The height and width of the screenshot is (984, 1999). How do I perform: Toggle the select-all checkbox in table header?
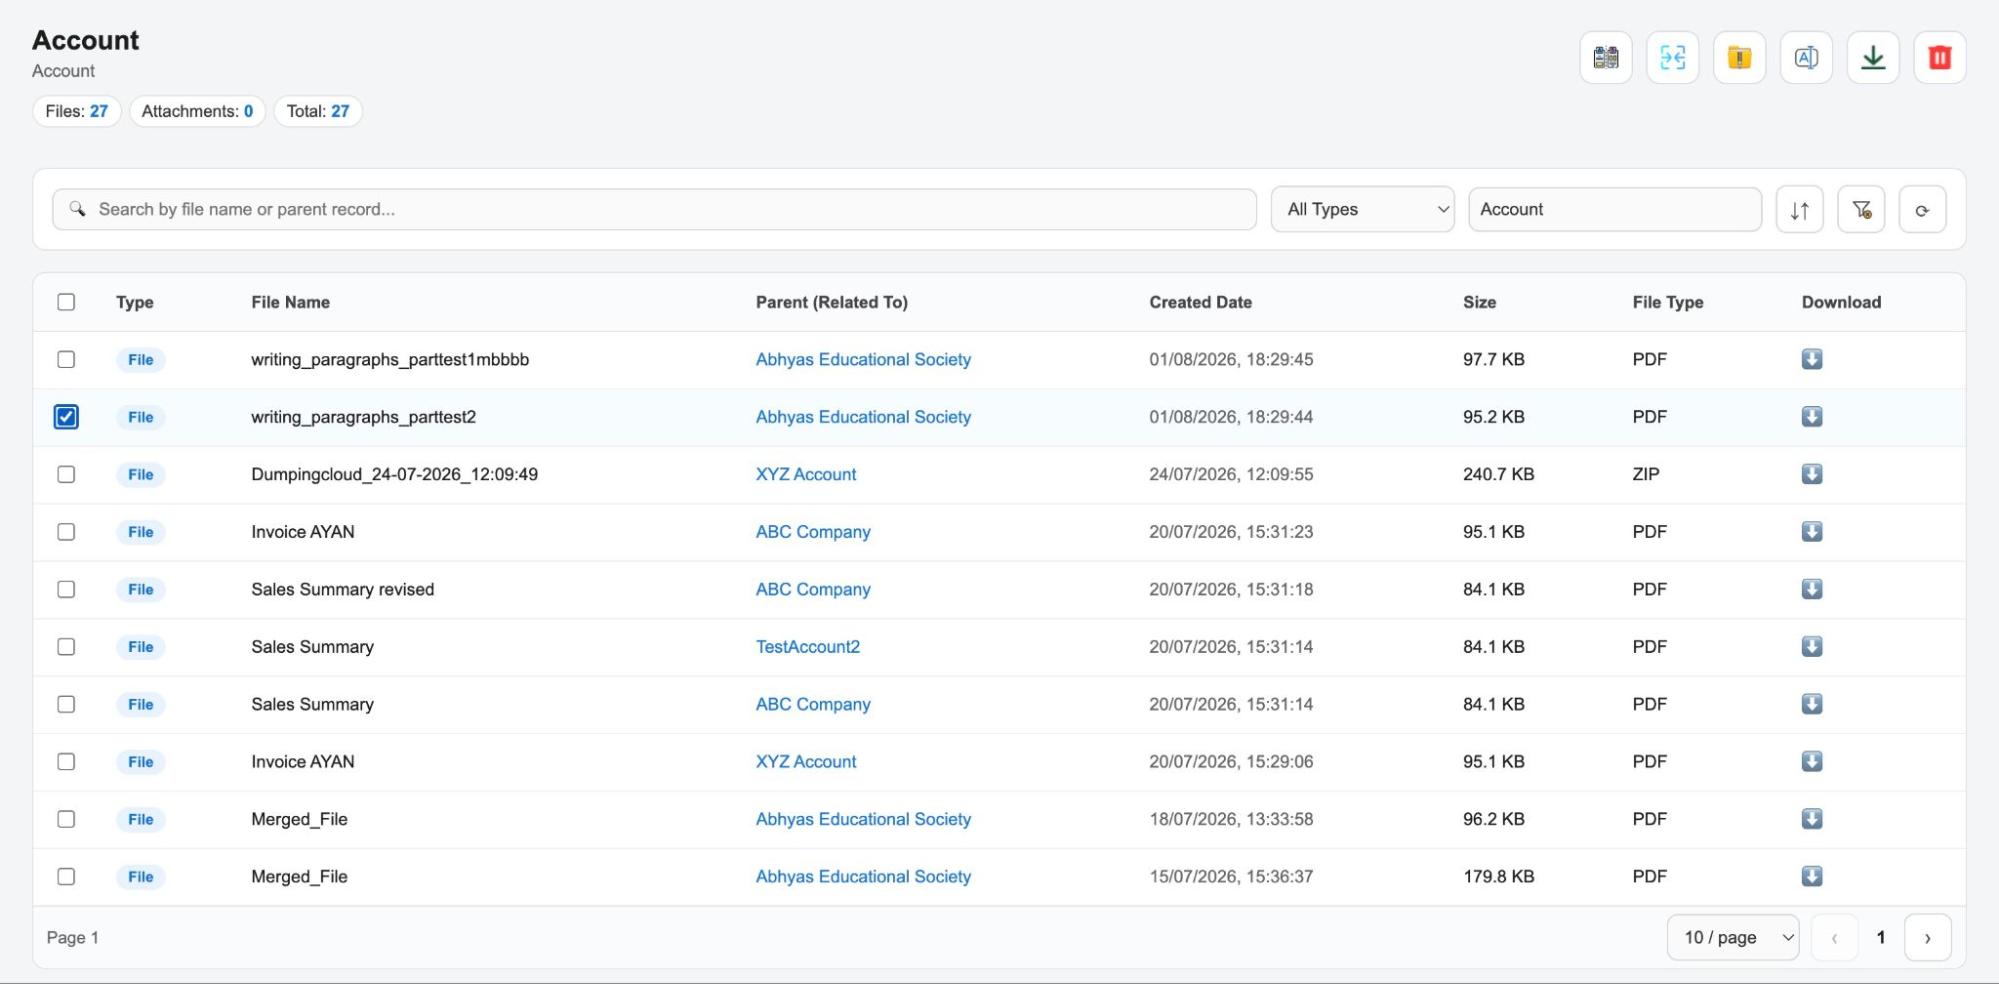click(66, 302)
